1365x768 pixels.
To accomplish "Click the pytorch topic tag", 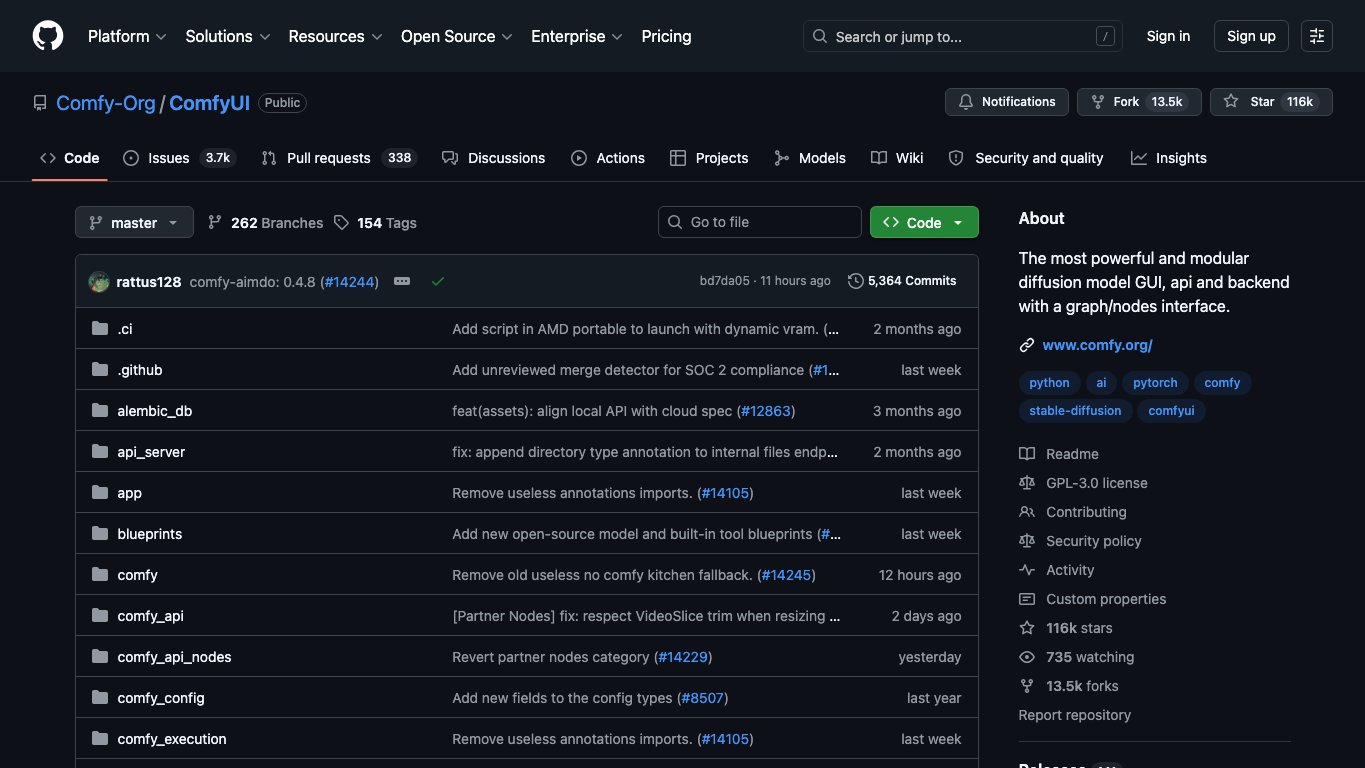I will pos(1155,383).
